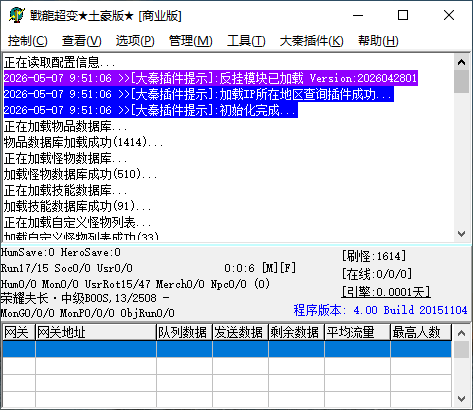Click the 荣耀夫长·中级BOOS,13/2508 status line
The height and width of the screenshot is (410, 473).
click(85, 298)
